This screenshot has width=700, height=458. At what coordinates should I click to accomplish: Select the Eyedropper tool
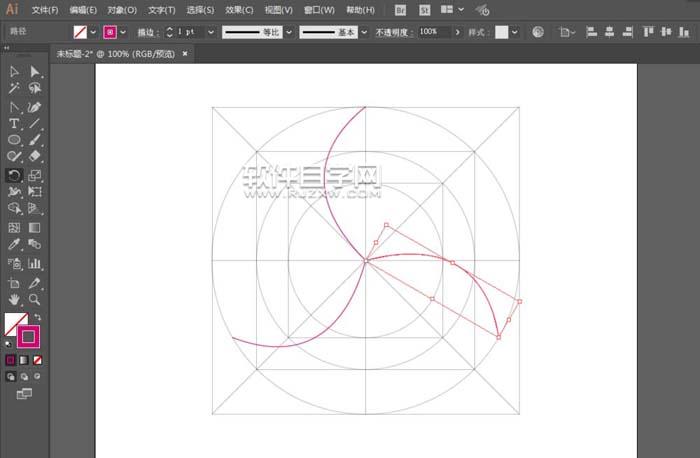(14, 243)
